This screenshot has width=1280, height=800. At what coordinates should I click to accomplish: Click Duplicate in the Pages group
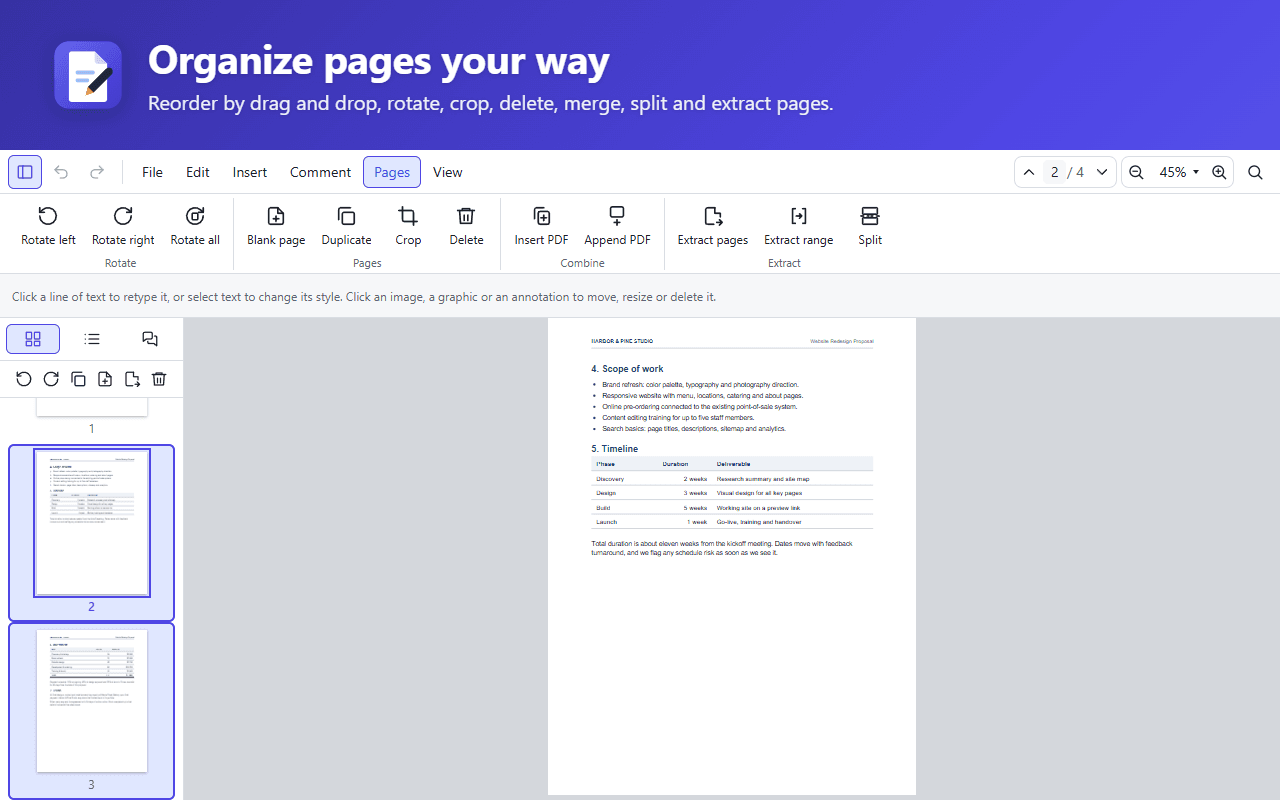pyautogui.click(x=346, y=226)
